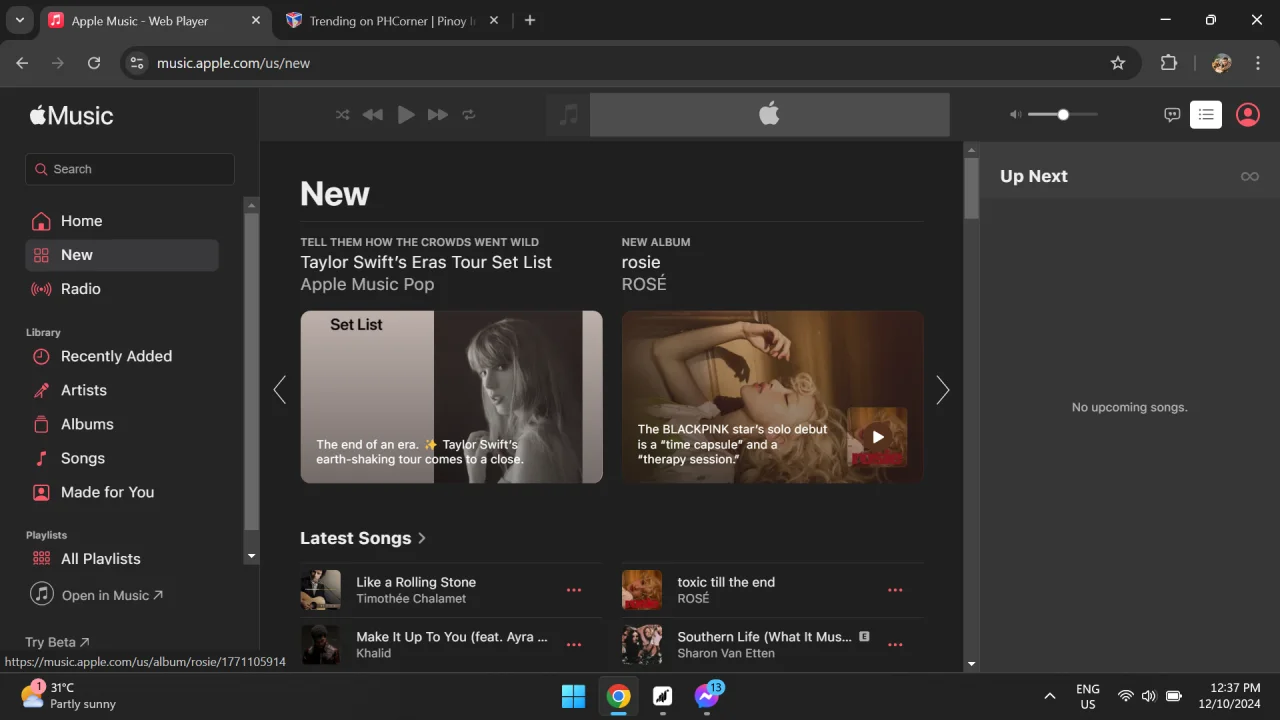The image size is (1280, 720).
Task: Open Recently Added library section
Action: 122,356
